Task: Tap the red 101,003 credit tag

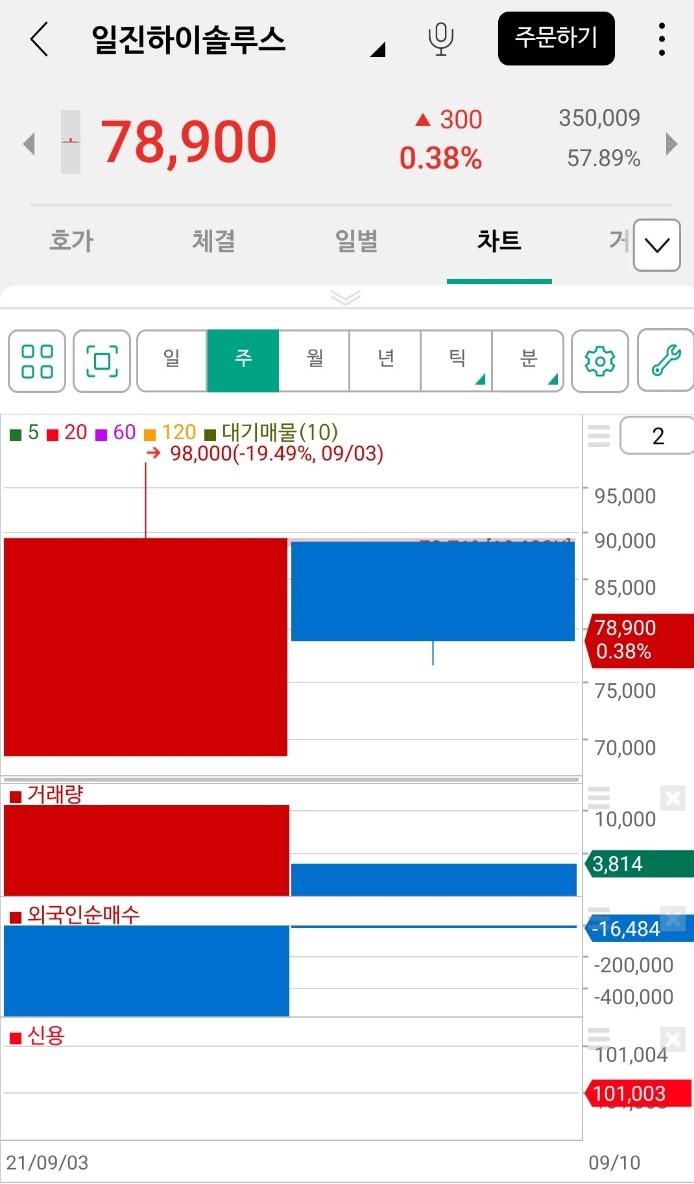Action: point(639,1093)
